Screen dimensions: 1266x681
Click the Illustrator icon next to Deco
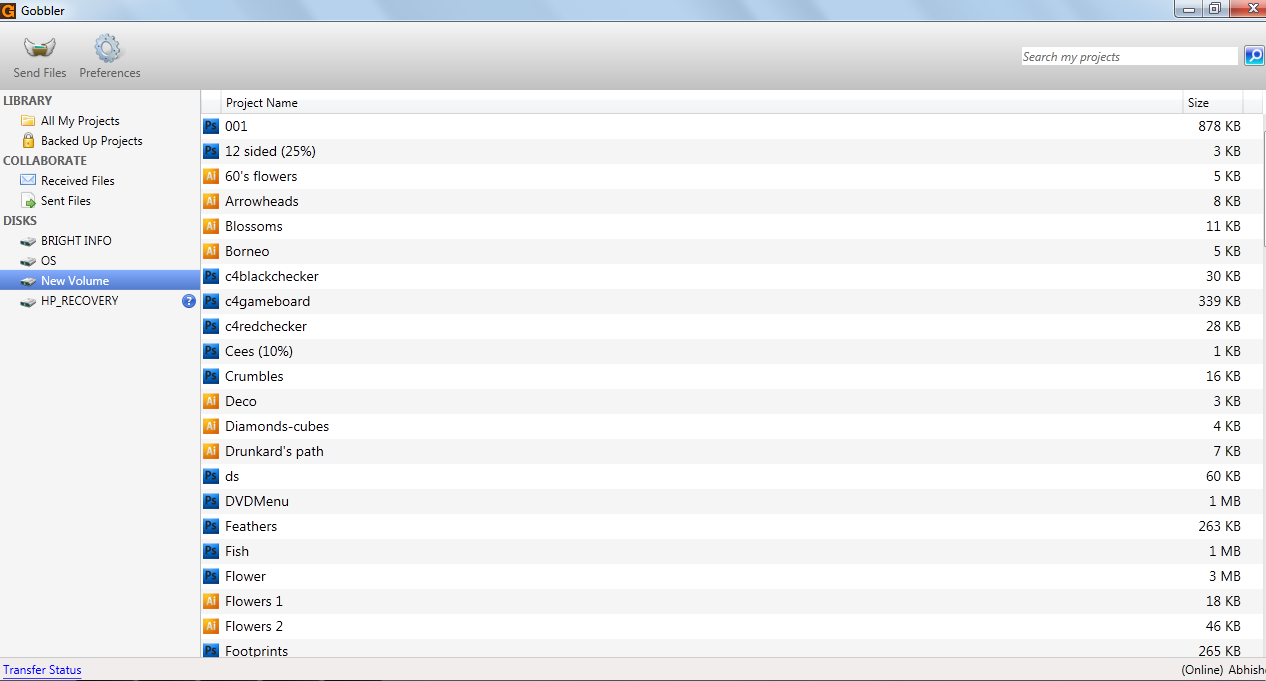coord(211,401)
